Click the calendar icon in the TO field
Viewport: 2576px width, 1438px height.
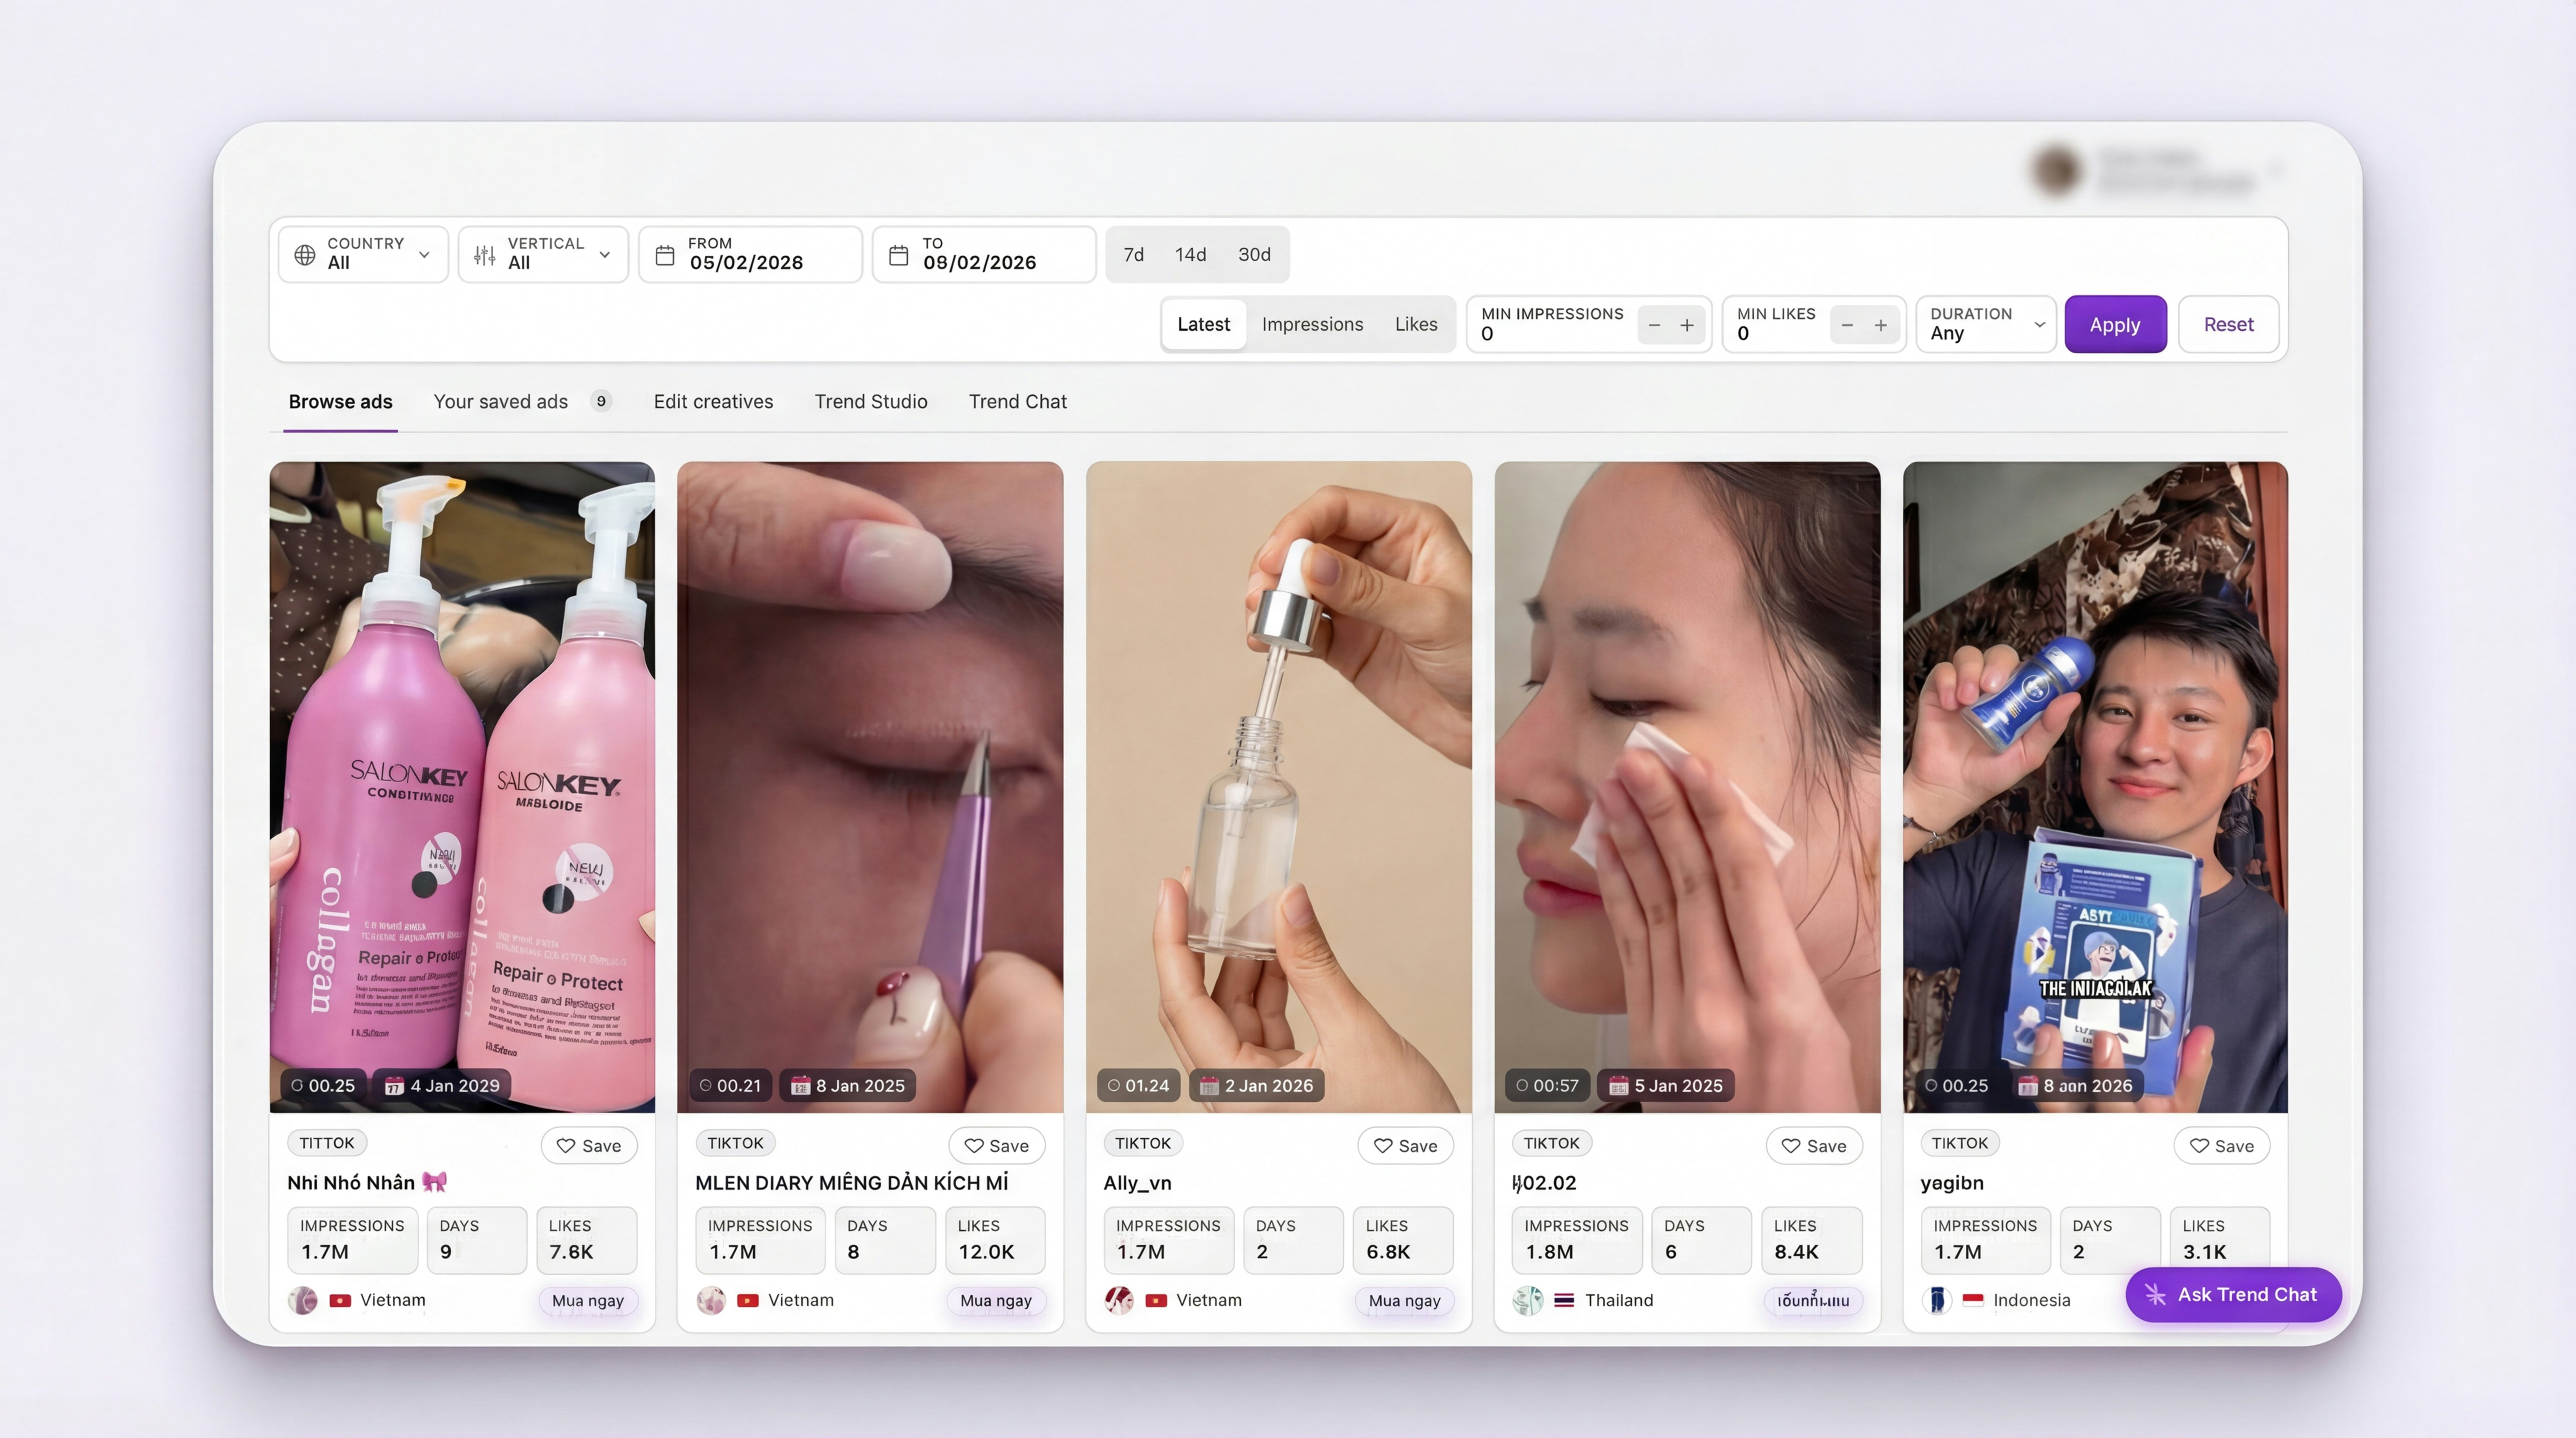pyautogui.click(x=899, y=254)
